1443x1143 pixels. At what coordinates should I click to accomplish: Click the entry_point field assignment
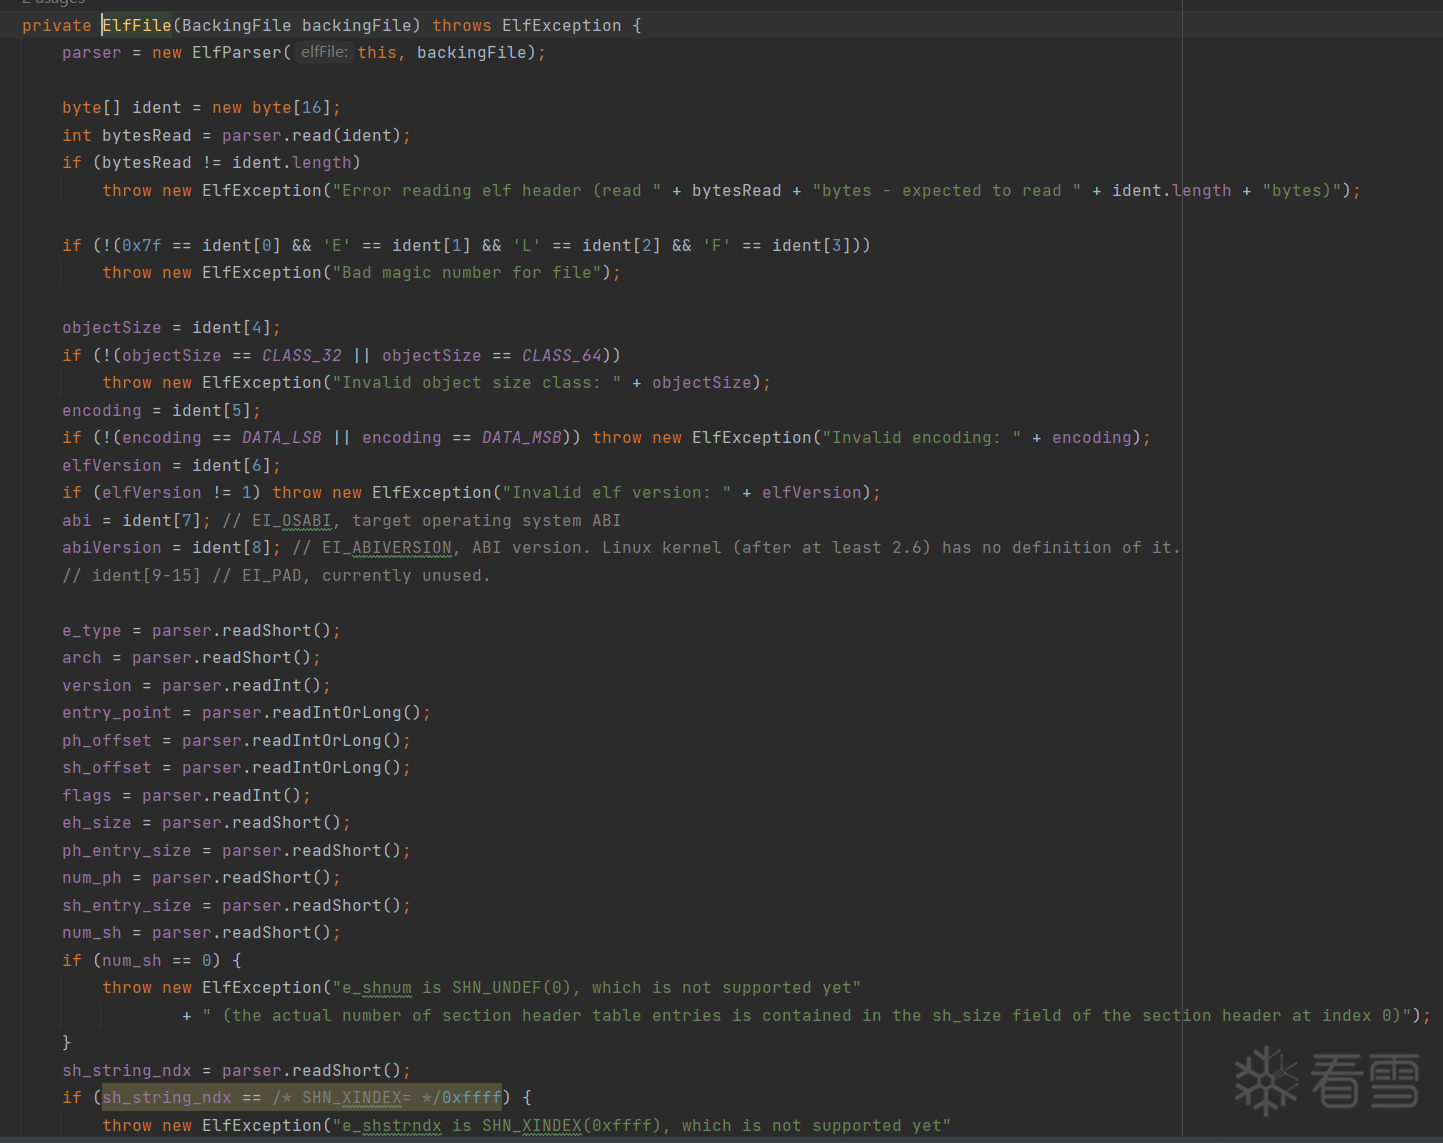click(117, 712)
